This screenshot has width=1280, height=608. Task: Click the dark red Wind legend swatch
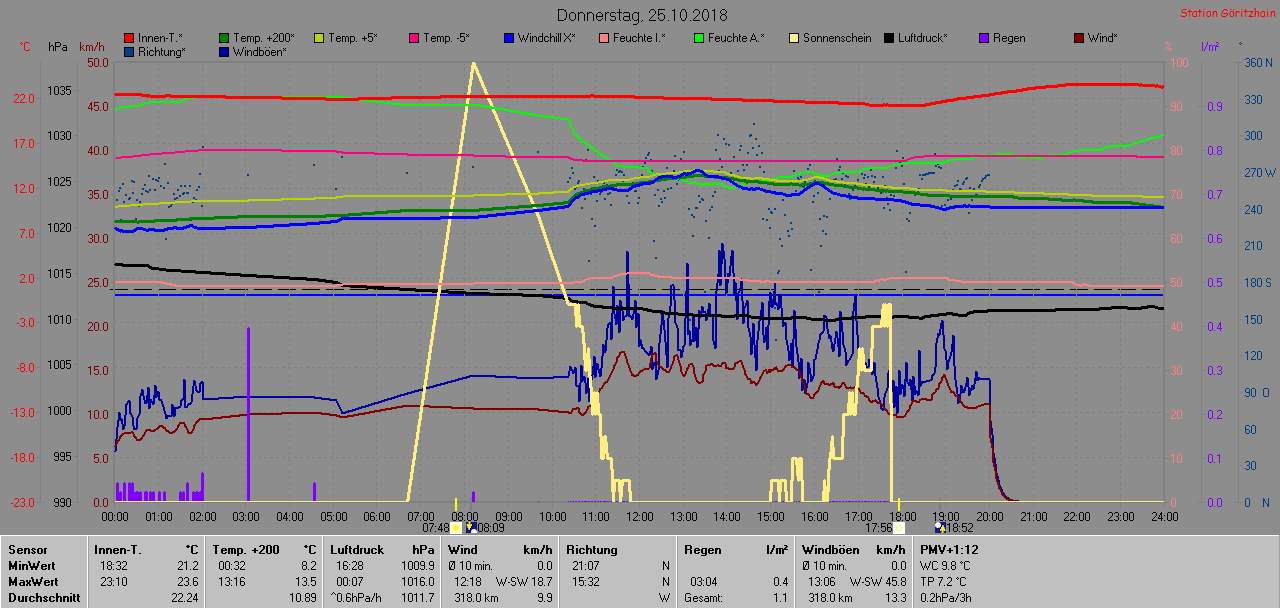pos(1079,38)
